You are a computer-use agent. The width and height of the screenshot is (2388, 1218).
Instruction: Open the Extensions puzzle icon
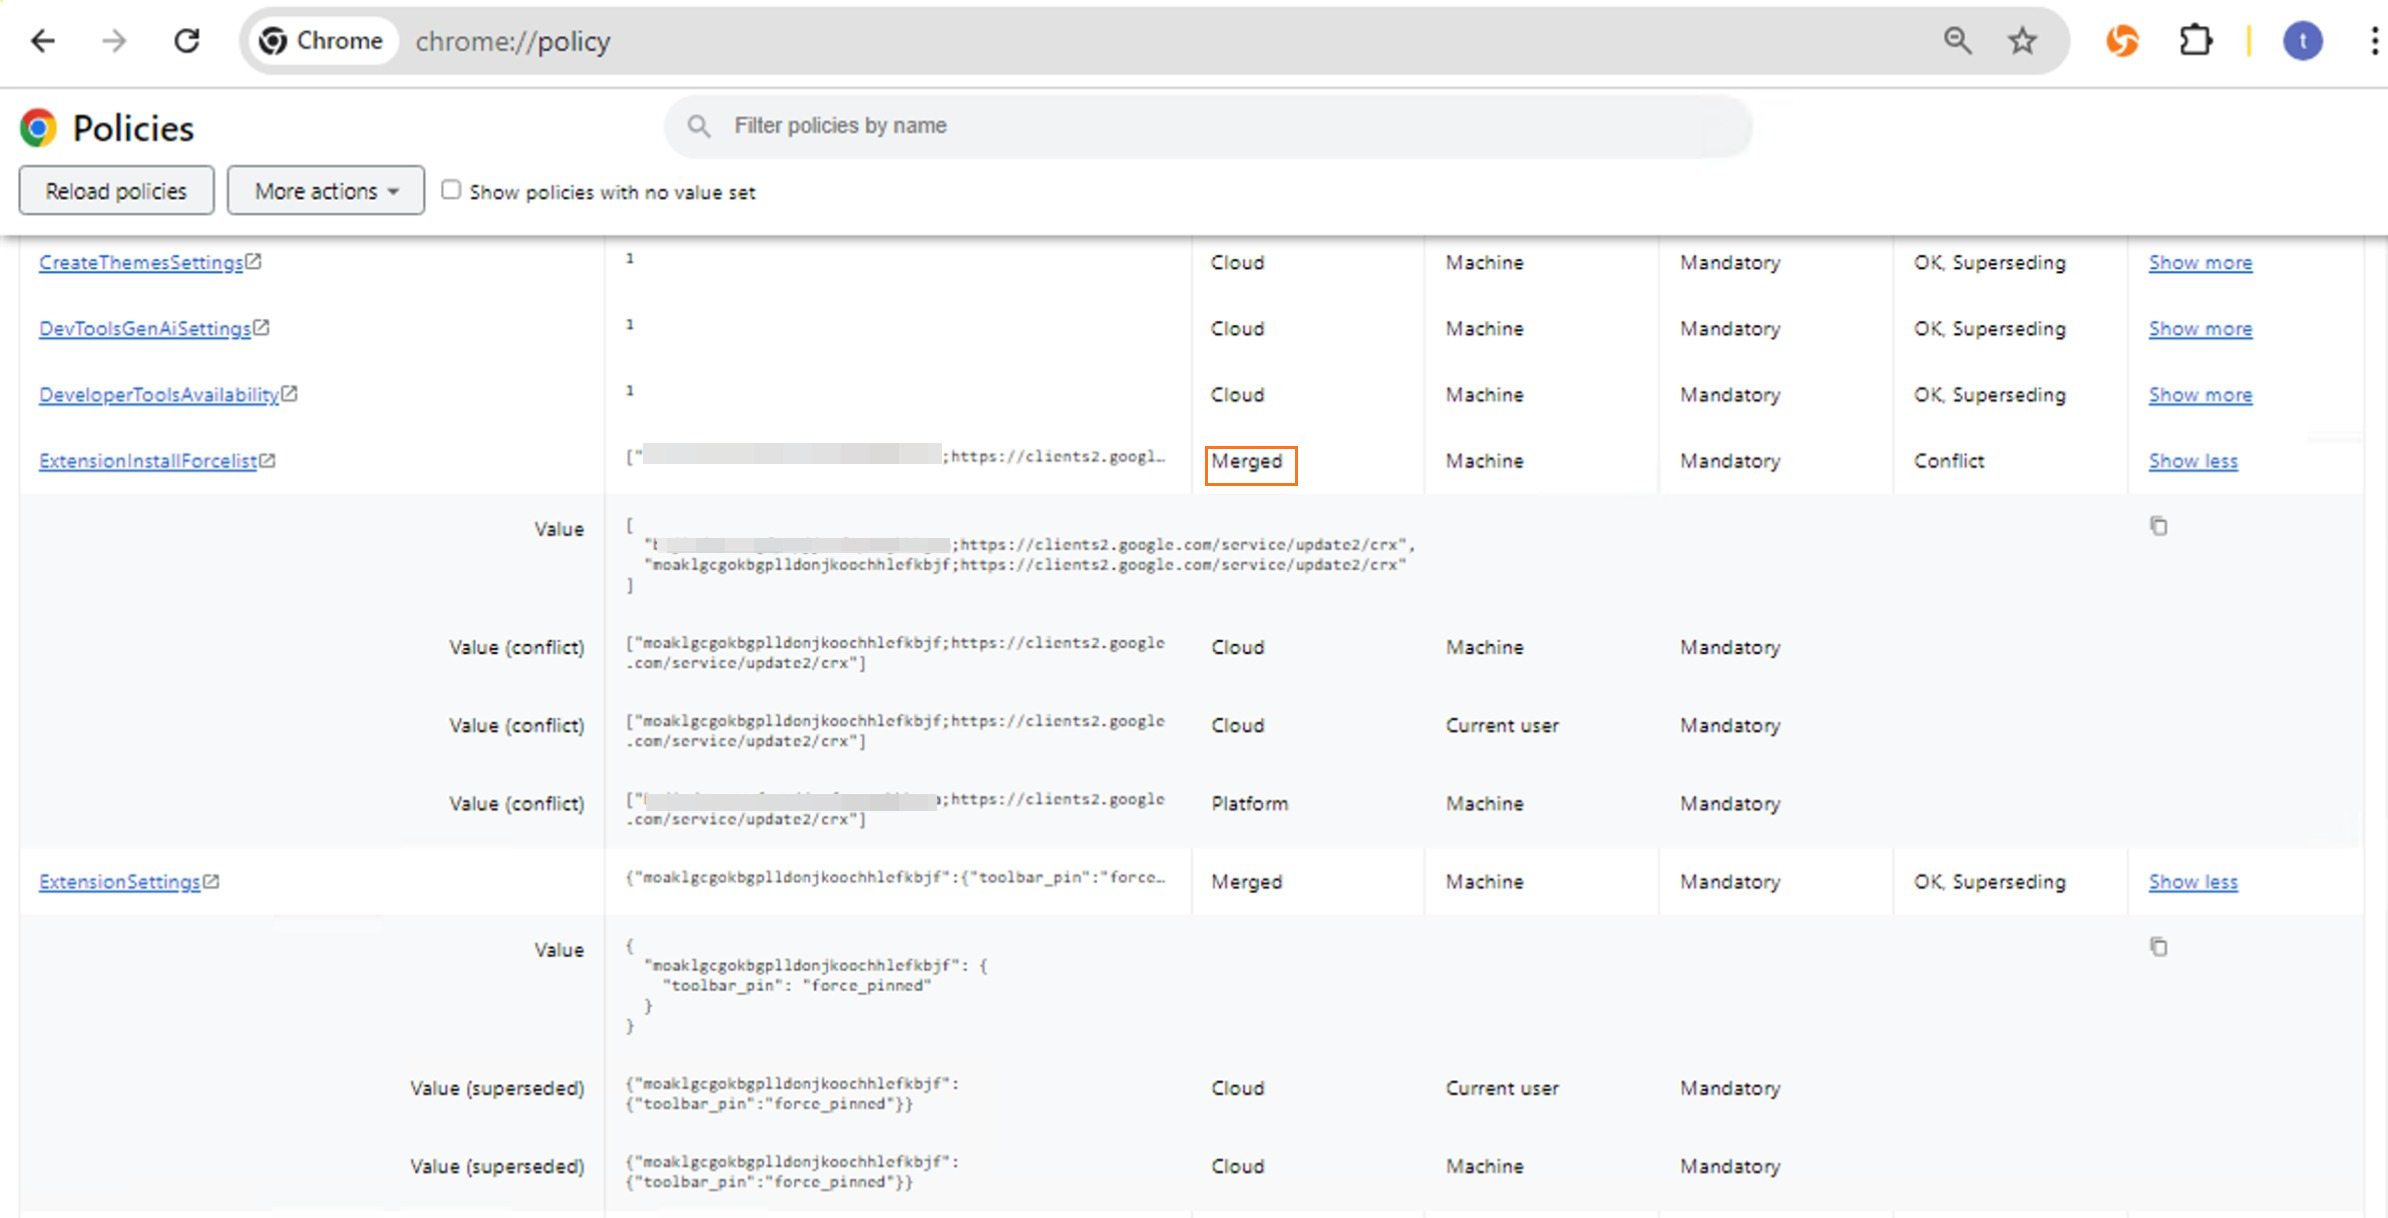pyautogui.click(x=2195, y=41)
